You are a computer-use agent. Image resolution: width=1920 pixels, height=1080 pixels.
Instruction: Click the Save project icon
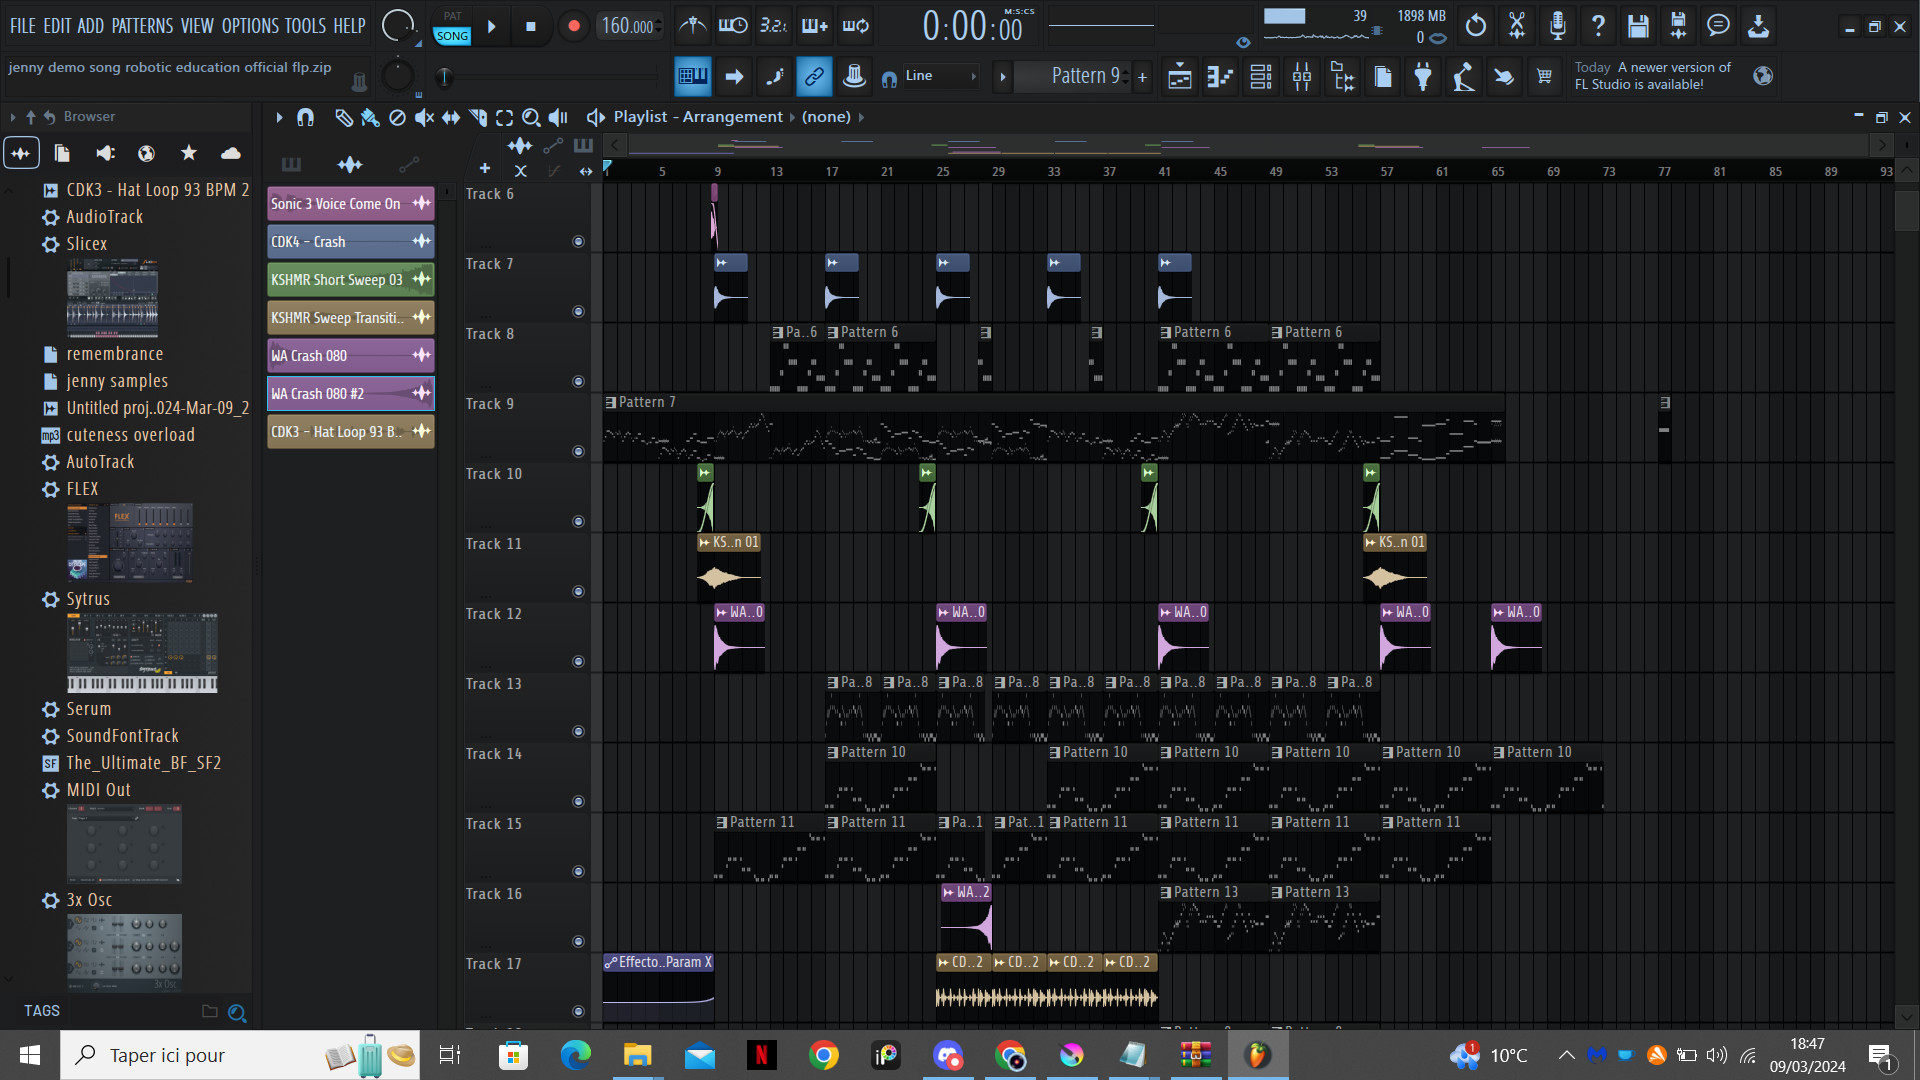1637,26
